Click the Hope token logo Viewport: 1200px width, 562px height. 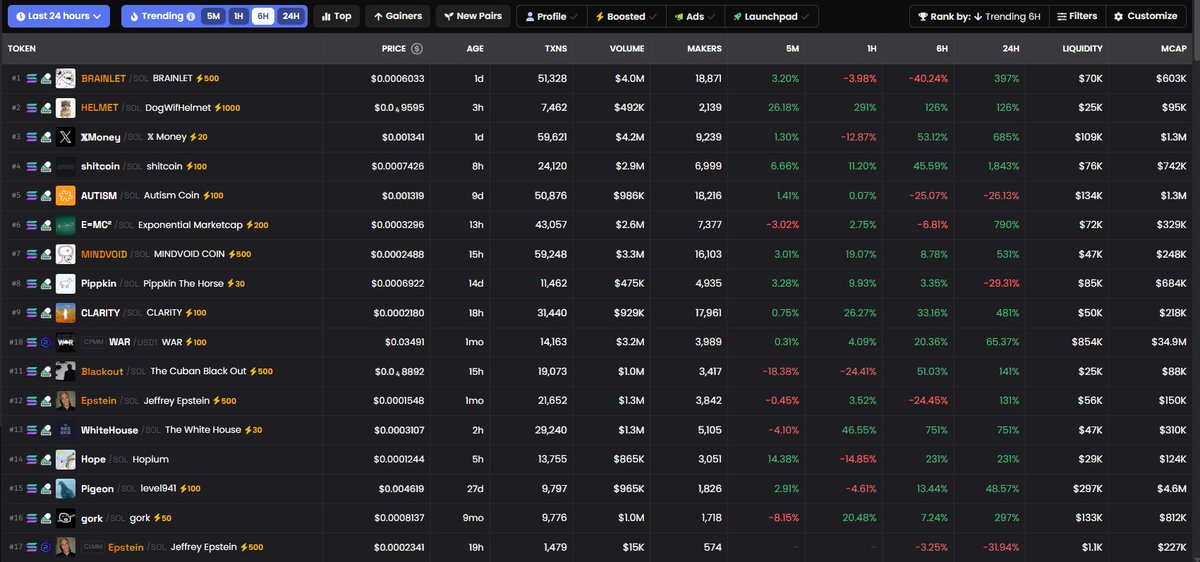pos(66,459)
